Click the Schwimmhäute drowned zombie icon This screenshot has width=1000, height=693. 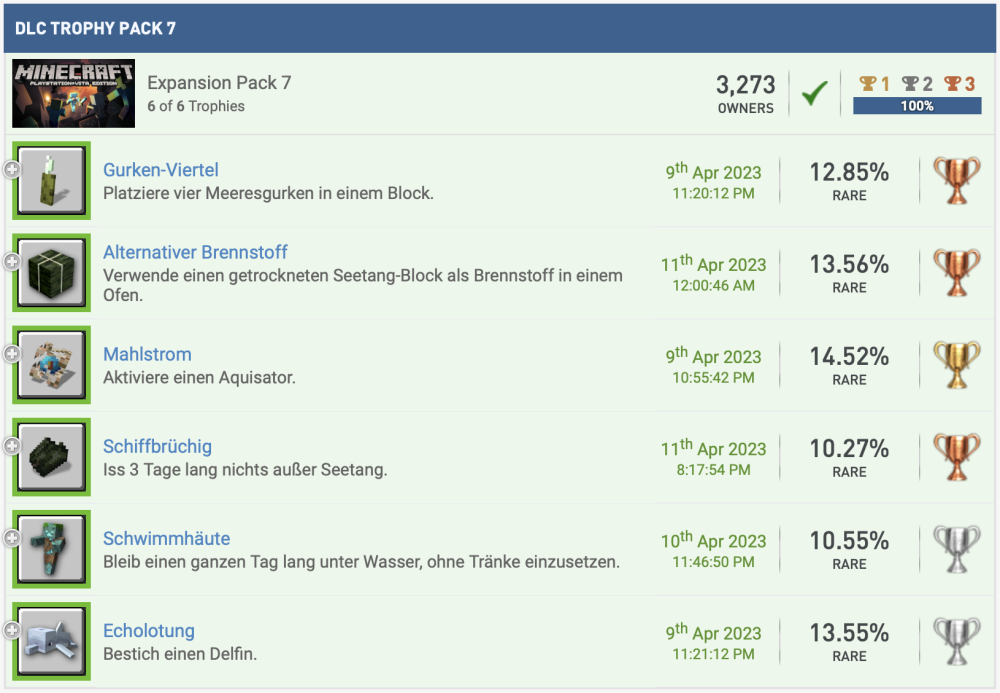(52, 549)
